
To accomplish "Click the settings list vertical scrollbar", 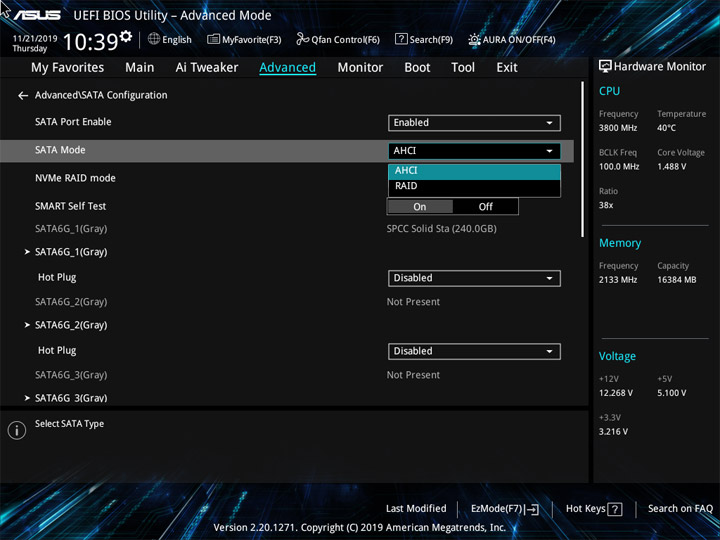I will pos(583,159).
